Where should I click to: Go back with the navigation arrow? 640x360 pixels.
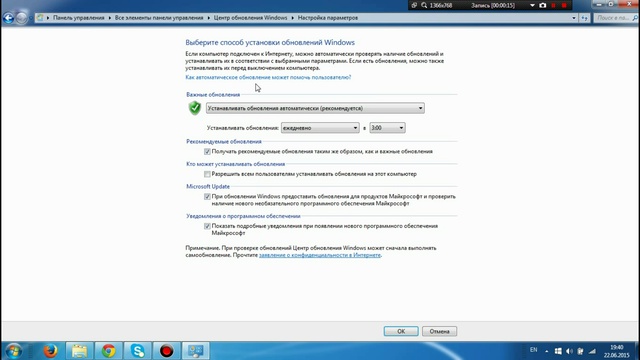(8, 18)
